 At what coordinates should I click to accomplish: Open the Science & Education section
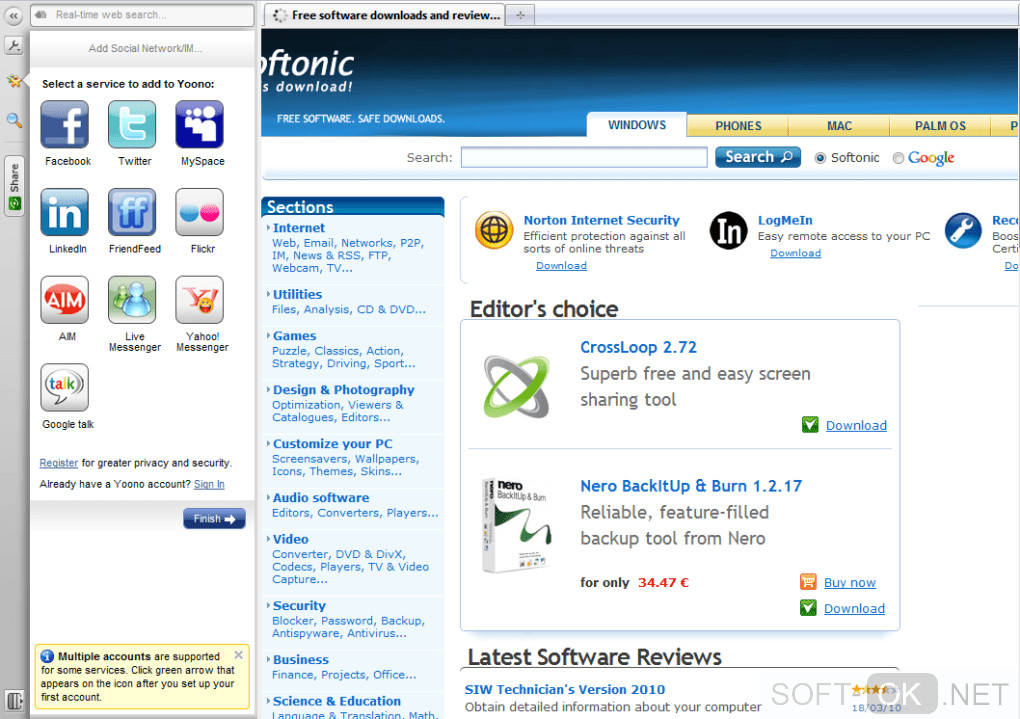pyautogui.click(x=336, y=701)
